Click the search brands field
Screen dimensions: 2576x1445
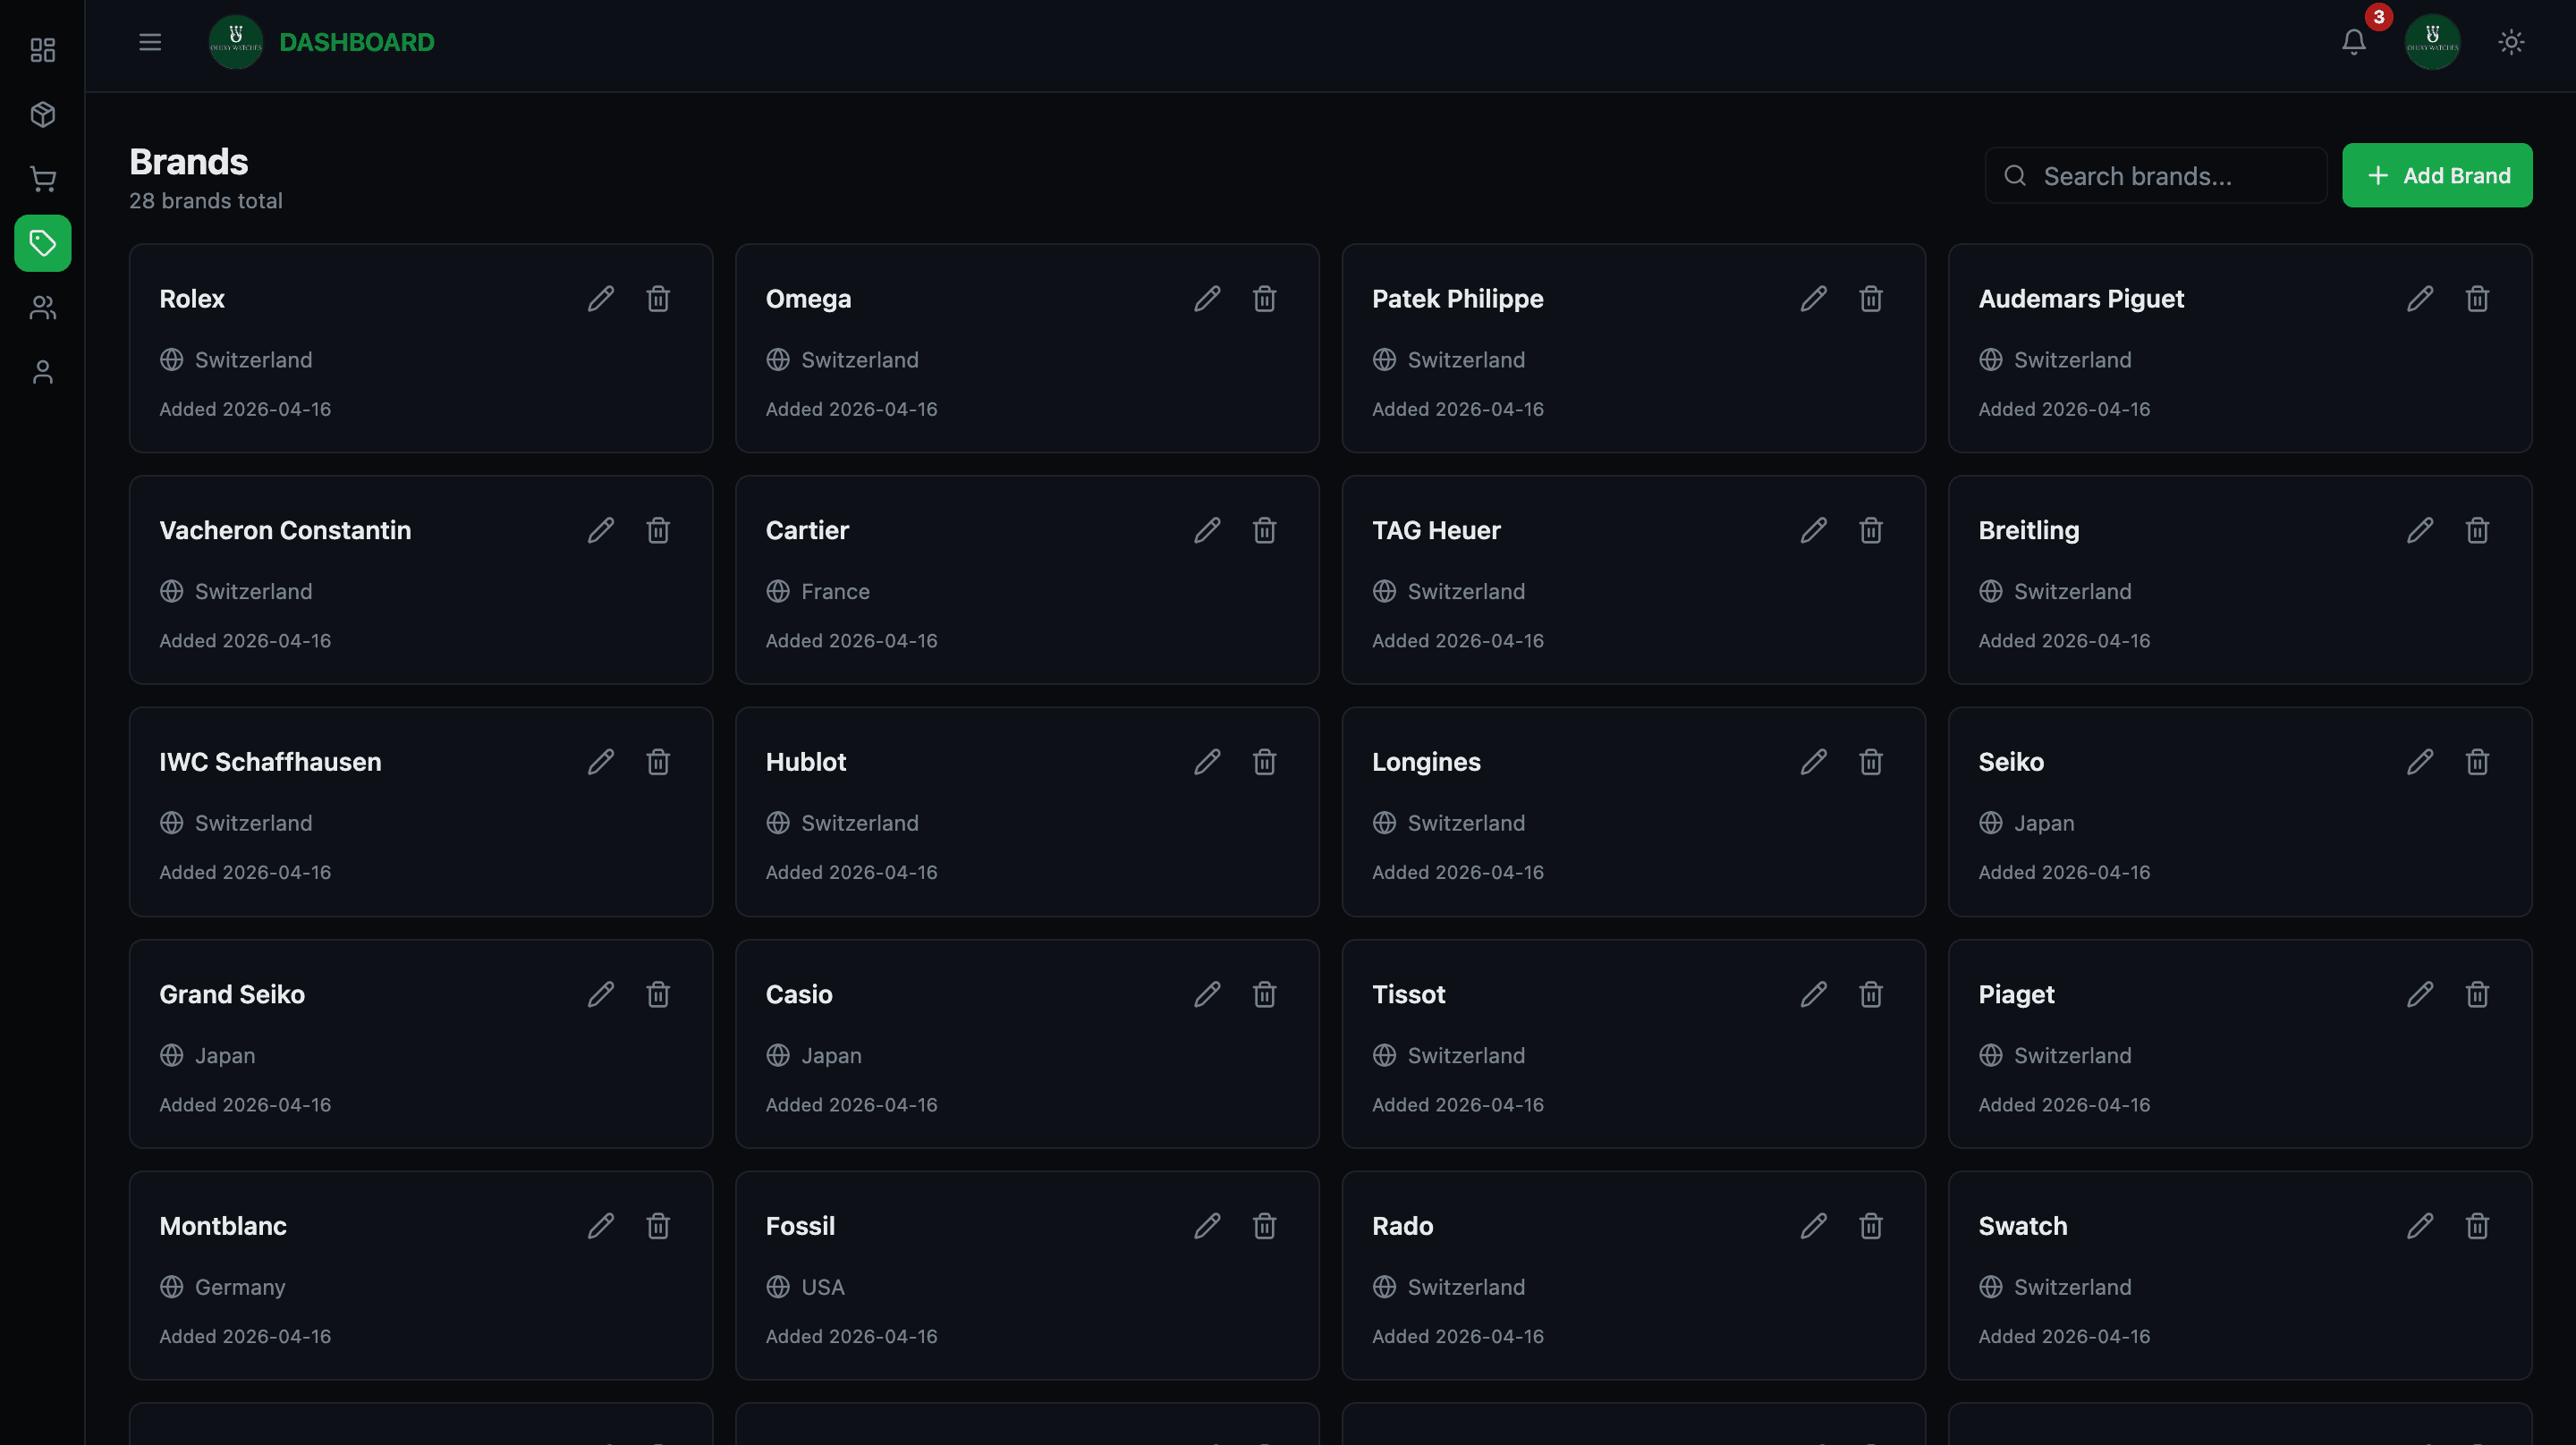pyautogui.click(x=2154, y=175)
